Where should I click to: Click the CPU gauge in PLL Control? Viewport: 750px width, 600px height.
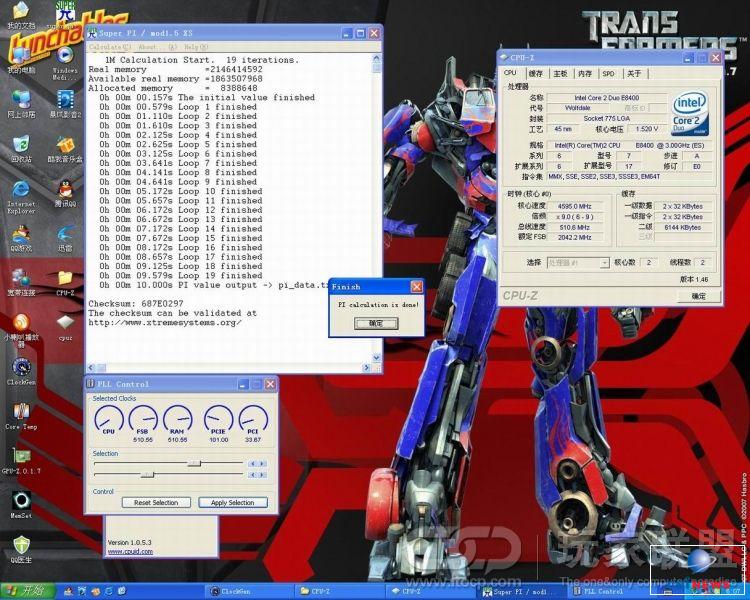(109, 420)
